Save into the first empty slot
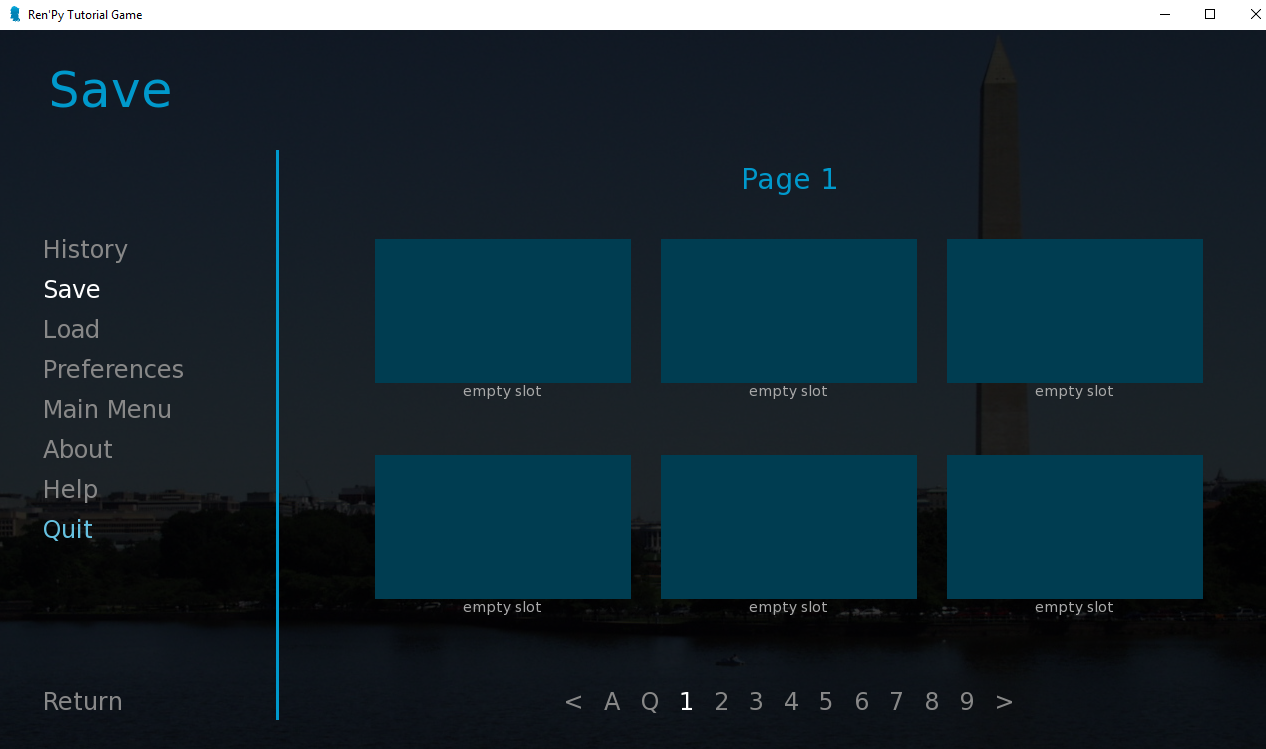This screenshot has width=1266, height=749. click(502, 310)
